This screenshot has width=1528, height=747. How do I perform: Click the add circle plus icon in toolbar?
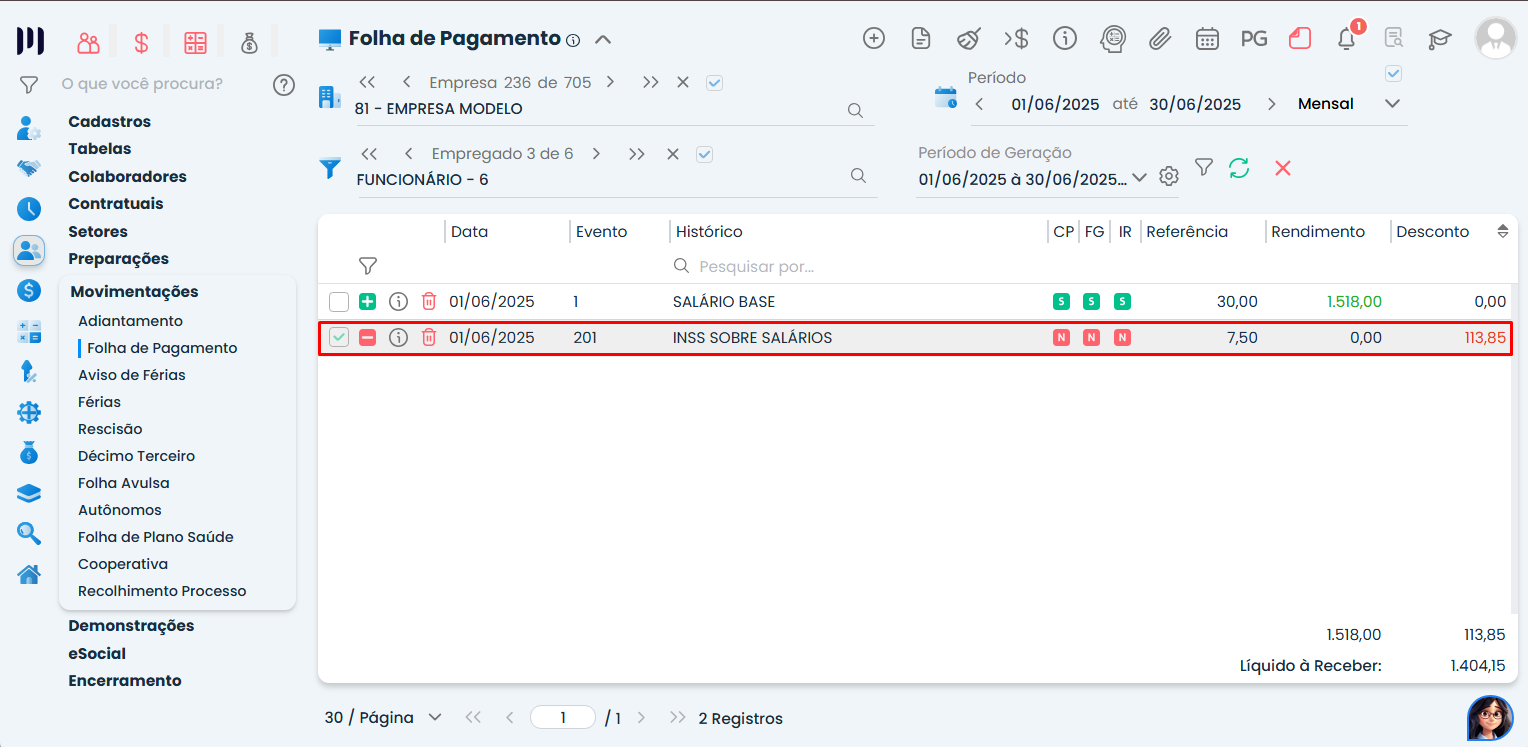click(x=874, y=39)
